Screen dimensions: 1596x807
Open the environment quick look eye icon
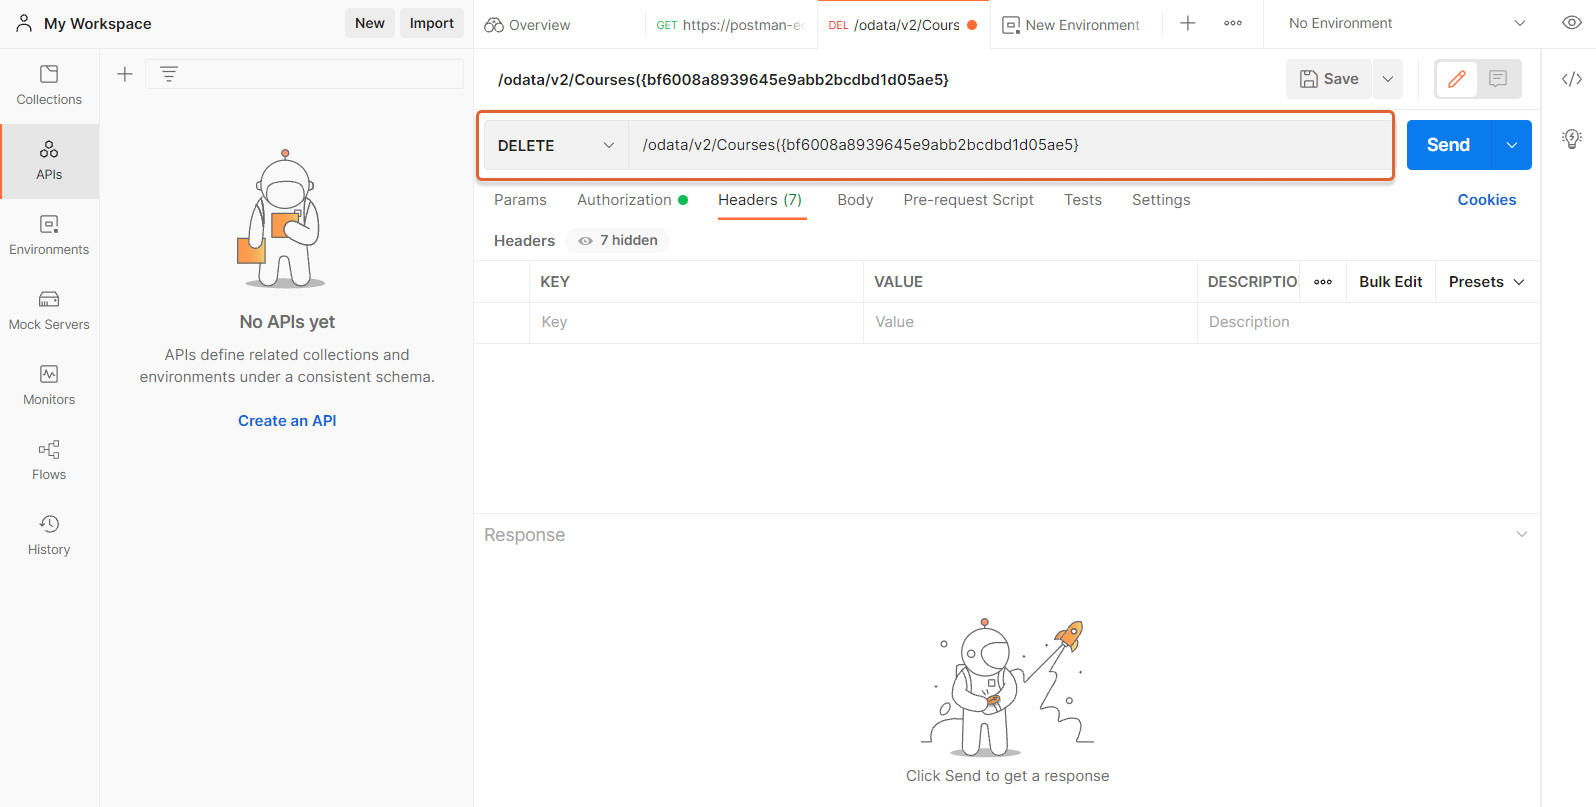coord(1571,23)
